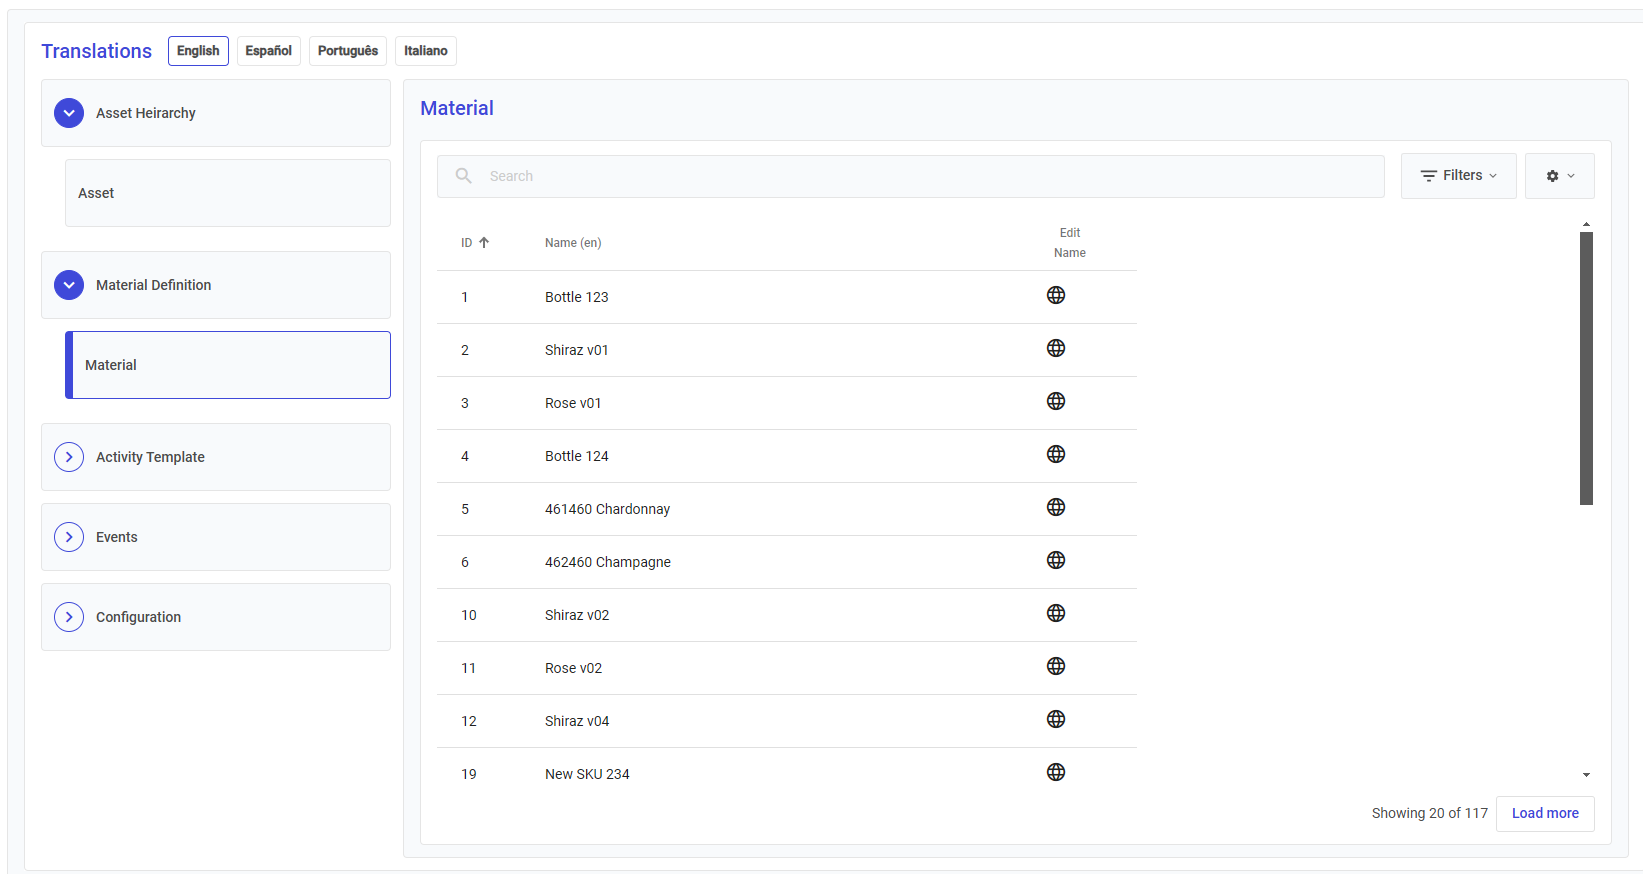The image size is (1643, 874).
Task: Collapse the Asset Heirarchy section
Action: (69, 113)
